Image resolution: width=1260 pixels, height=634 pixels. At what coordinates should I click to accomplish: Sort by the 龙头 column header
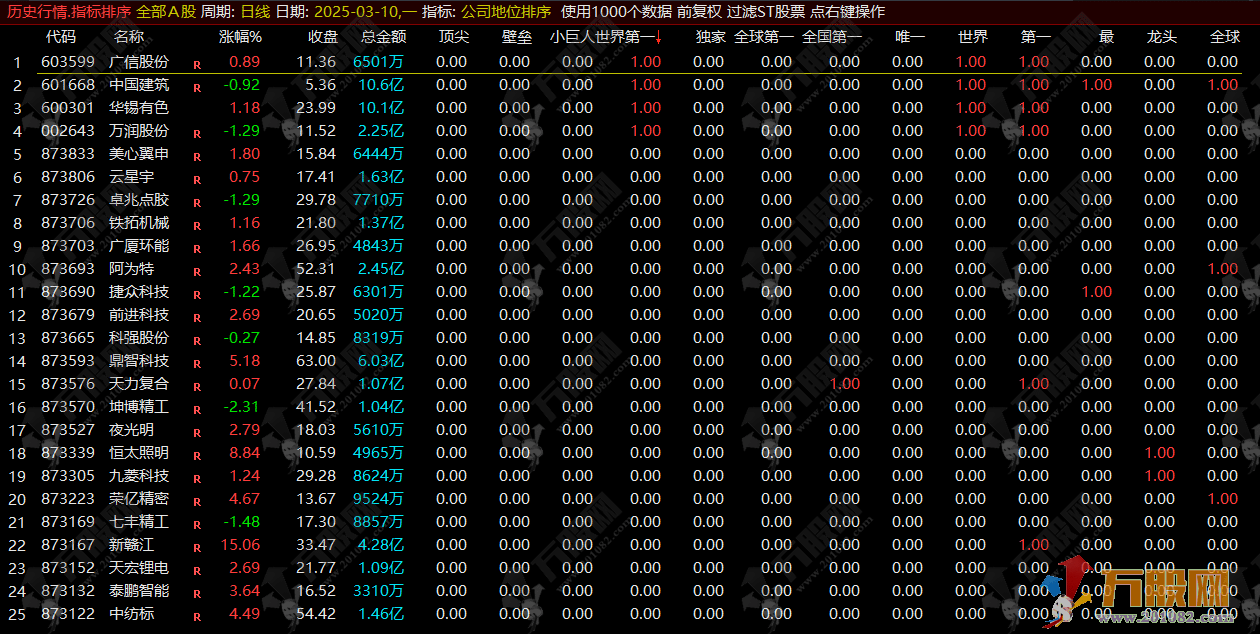click(1162, 37)
